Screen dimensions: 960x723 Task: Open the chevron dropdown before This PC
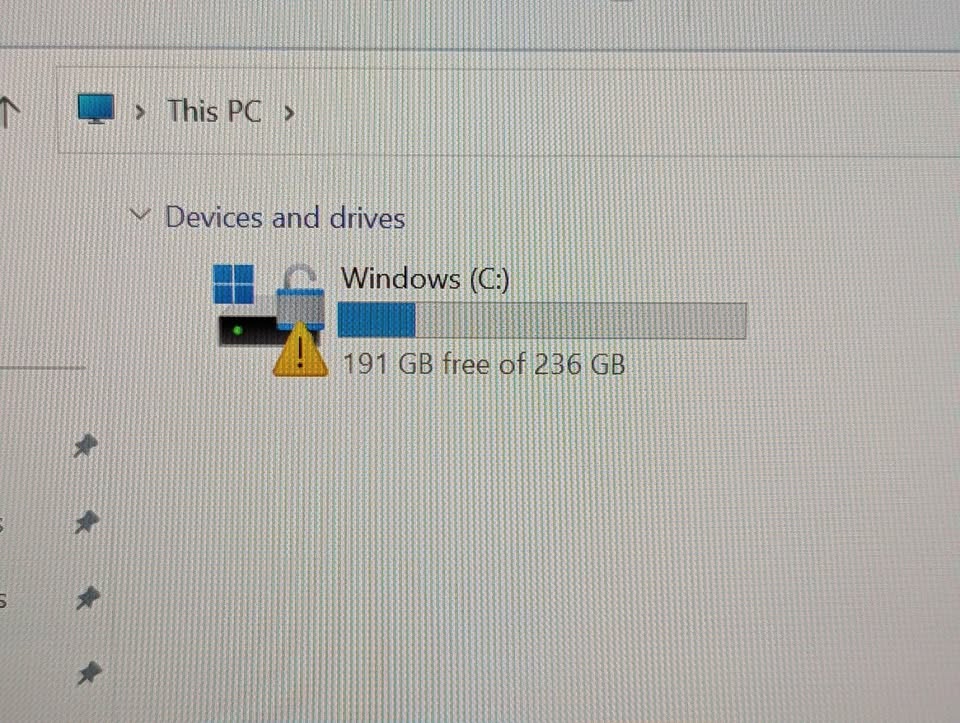pos(140,112)
